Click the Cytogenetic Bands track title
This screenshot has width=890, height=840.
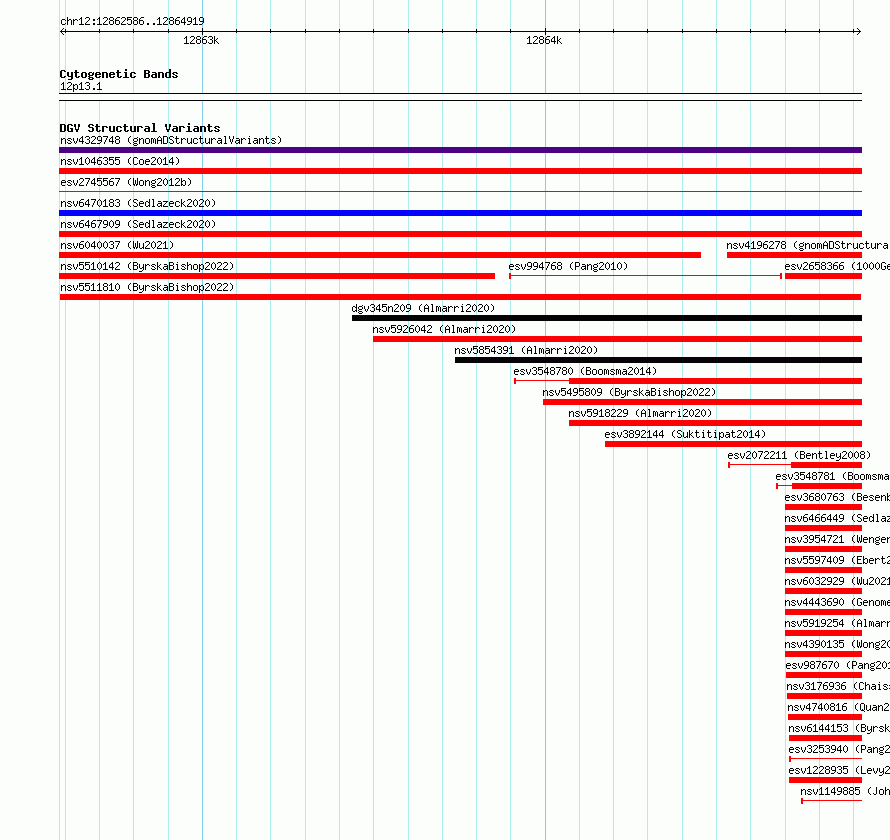click(x=119, y=74)
